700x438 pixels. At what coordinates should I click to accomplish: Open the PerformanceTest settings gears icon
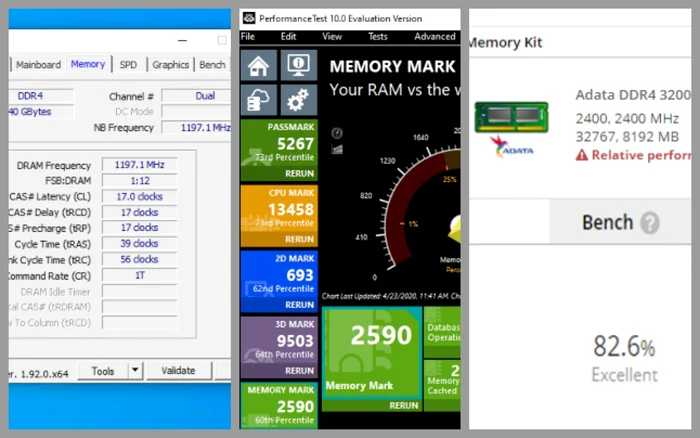pos(299,100)
